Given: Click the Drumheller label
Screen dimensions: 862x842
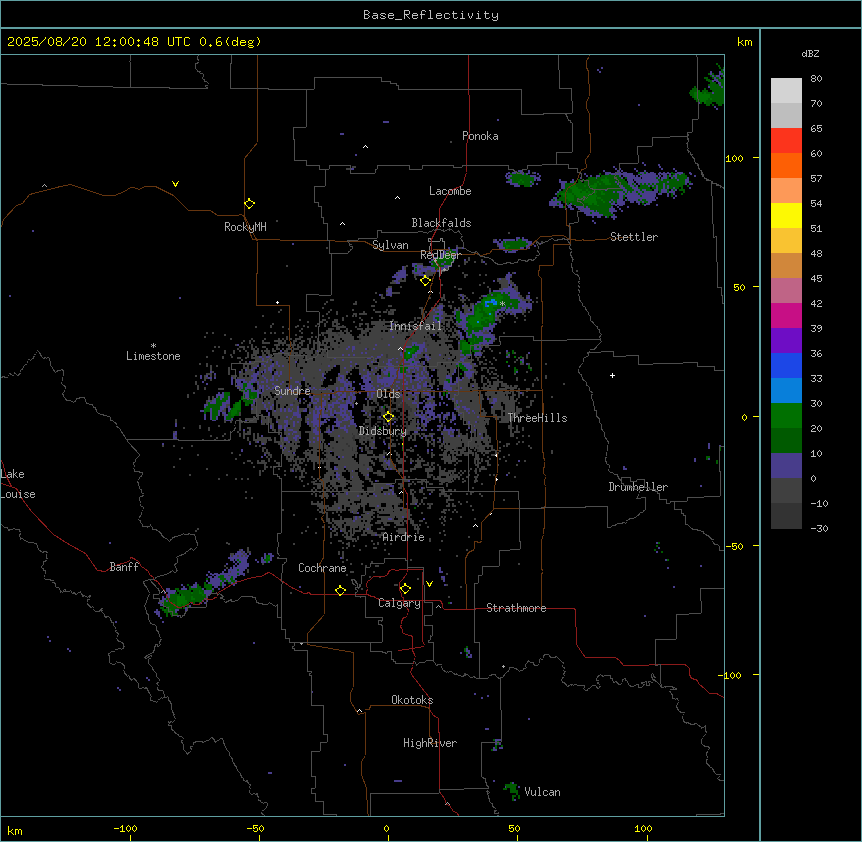Looking at the screenshot, I should [x=638, y=487].
